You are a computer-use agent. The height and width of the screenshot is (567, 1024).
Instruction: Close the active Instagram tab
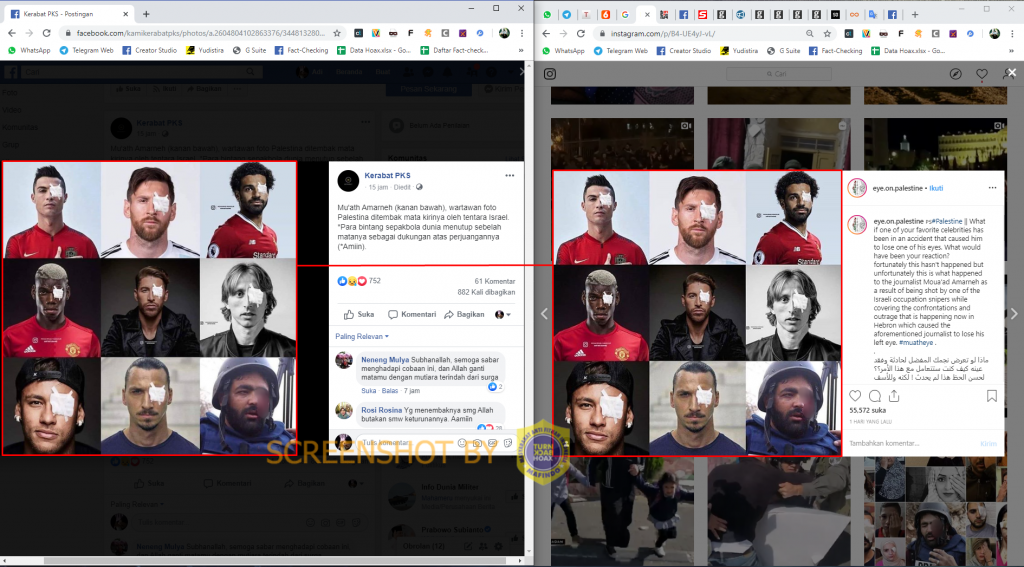(647, 14)
